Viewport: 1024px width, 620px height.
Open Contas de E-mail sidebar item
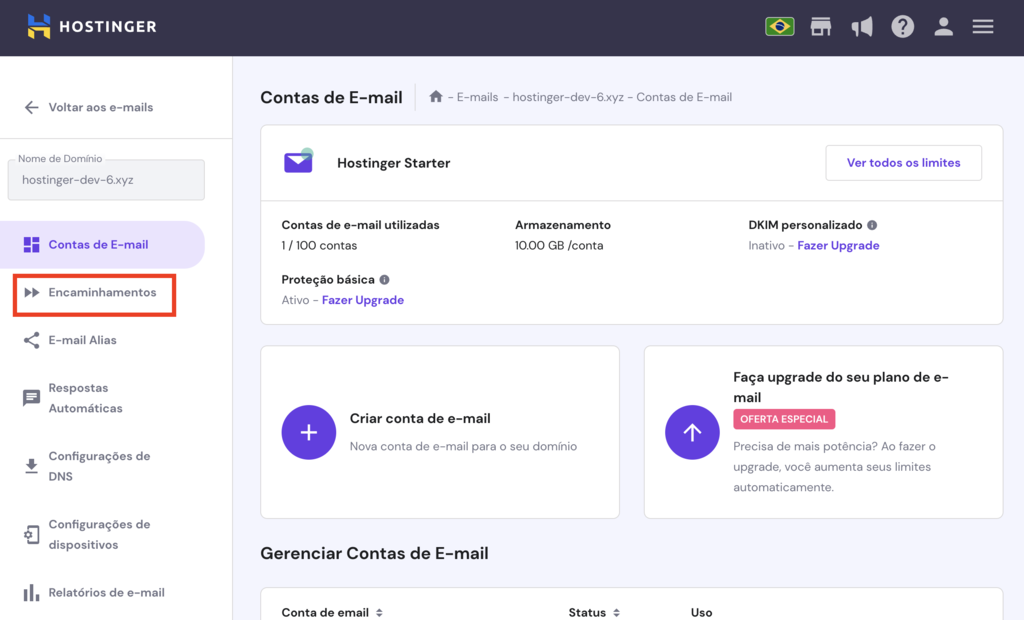(x=102, y=244)
